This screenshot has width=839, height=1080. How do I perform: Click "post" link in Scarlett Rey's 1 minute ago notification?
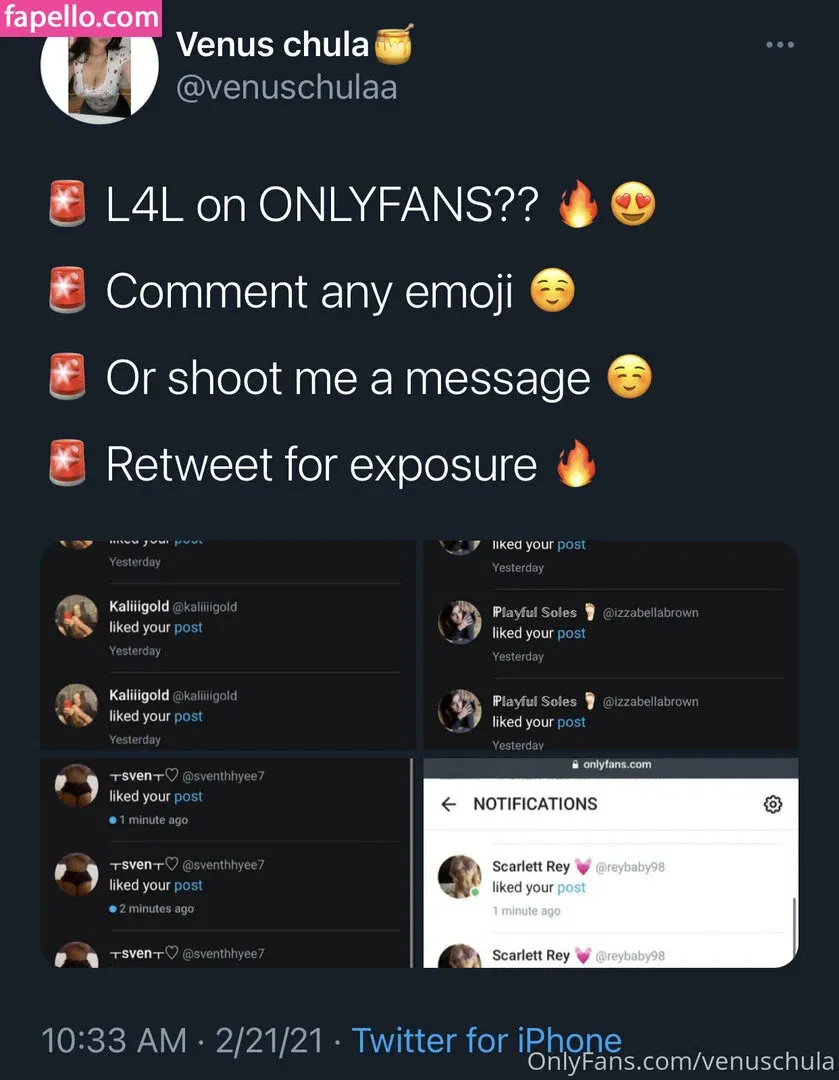tap(571, 887)
